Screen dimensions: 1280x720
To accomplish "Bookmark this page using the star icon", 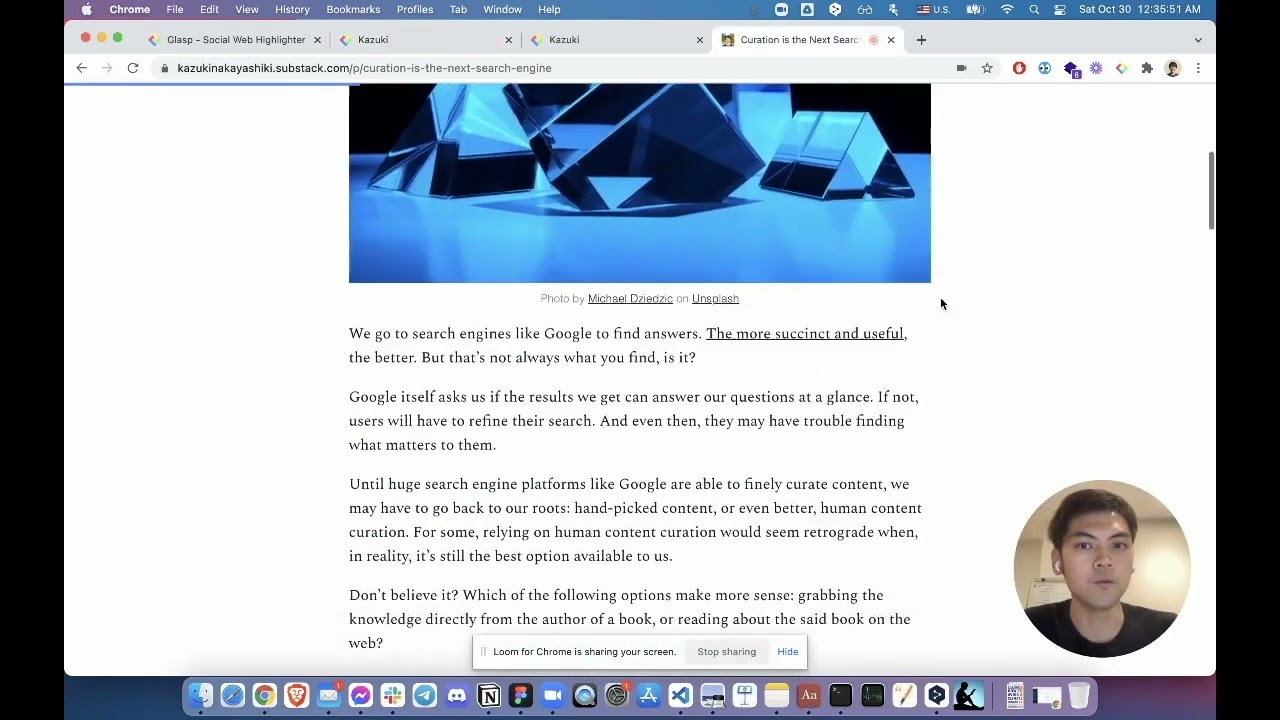I will (x=987, y=68).
